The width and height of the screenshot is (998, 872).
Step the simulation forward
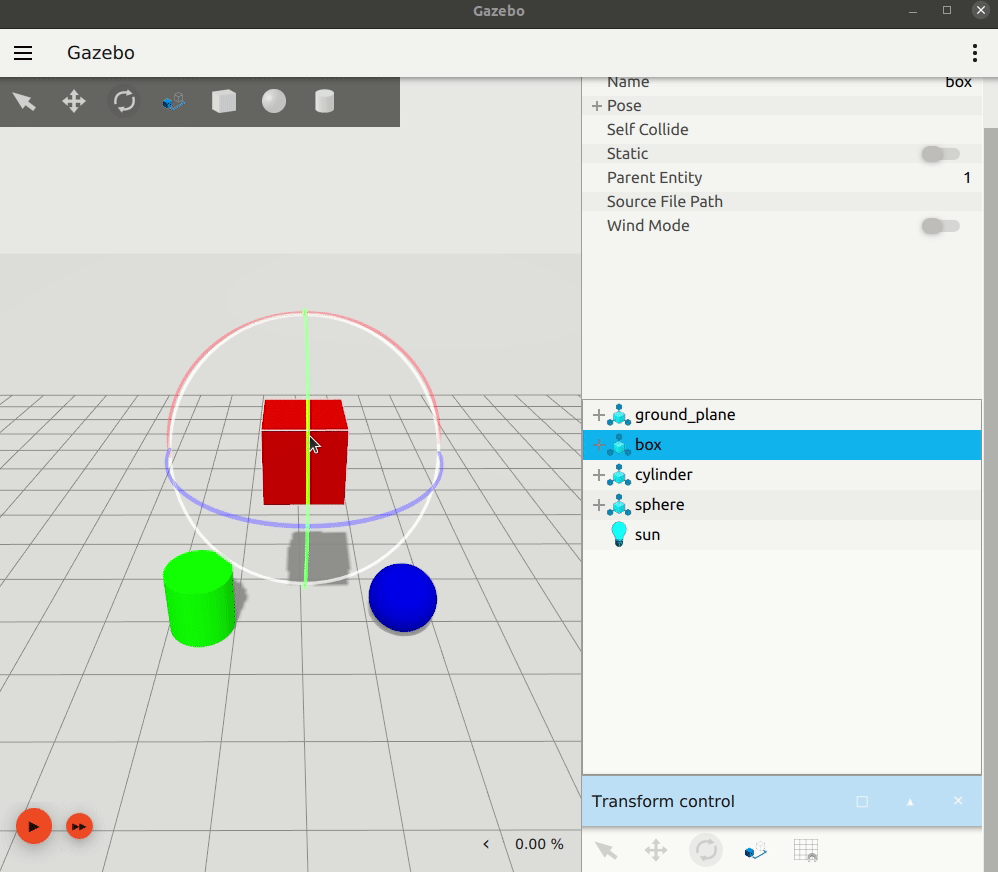point(80,826)
